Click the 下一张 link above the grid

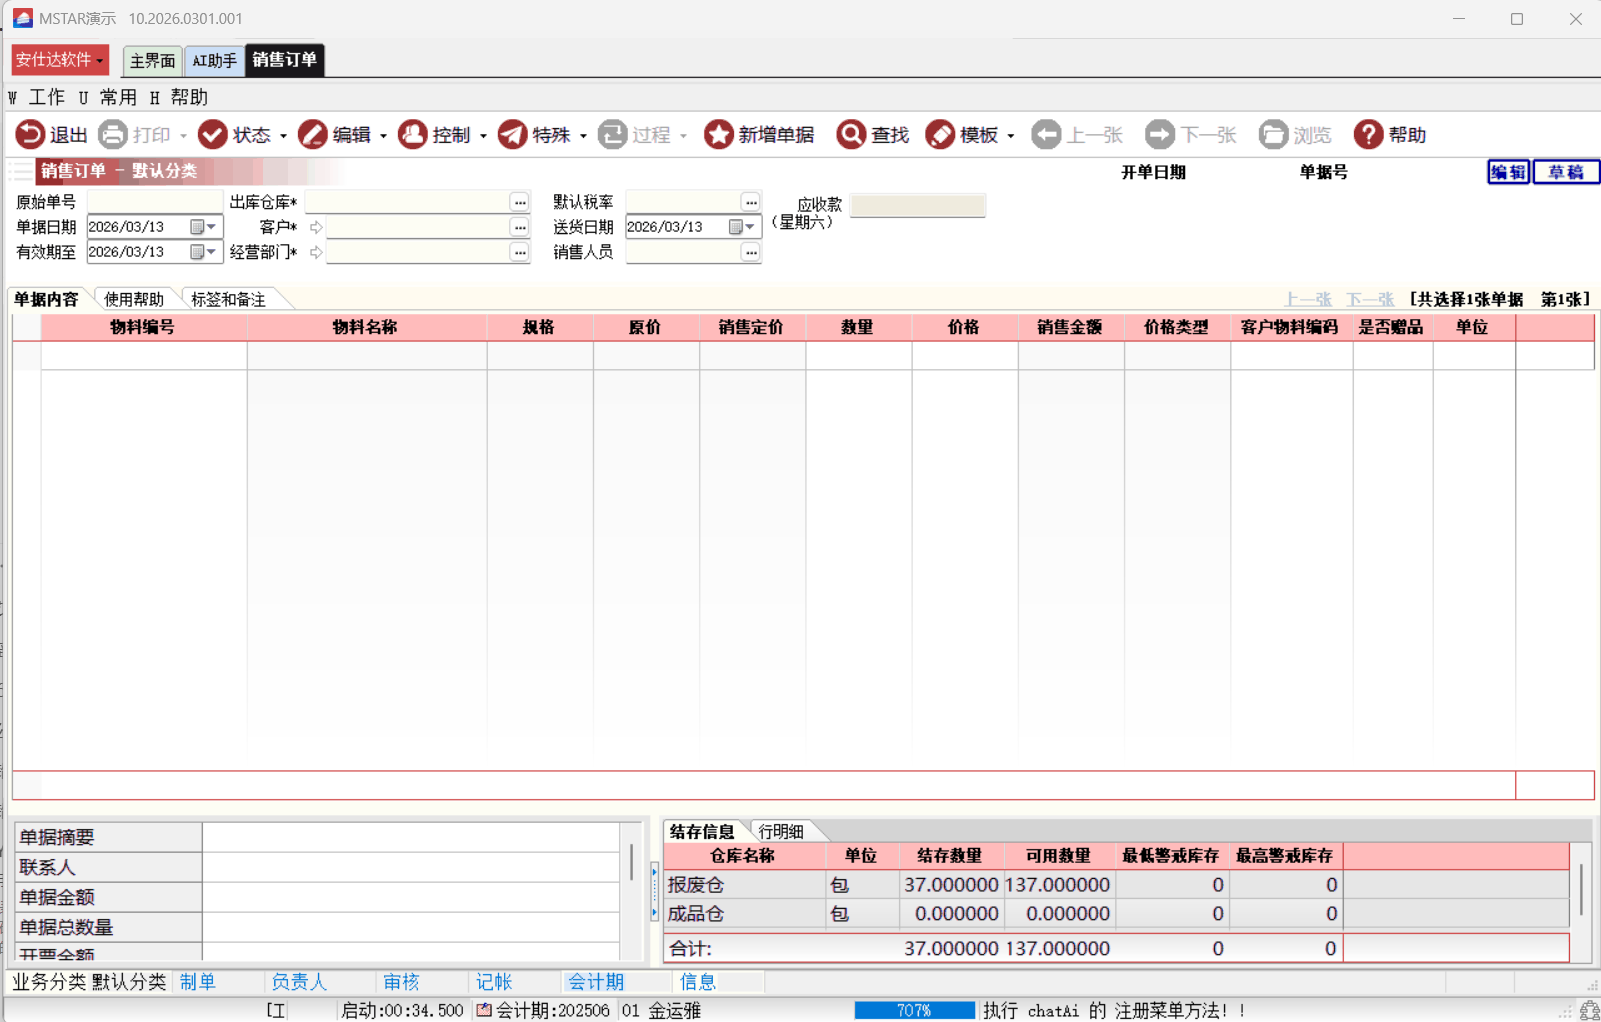point(1370,299)
